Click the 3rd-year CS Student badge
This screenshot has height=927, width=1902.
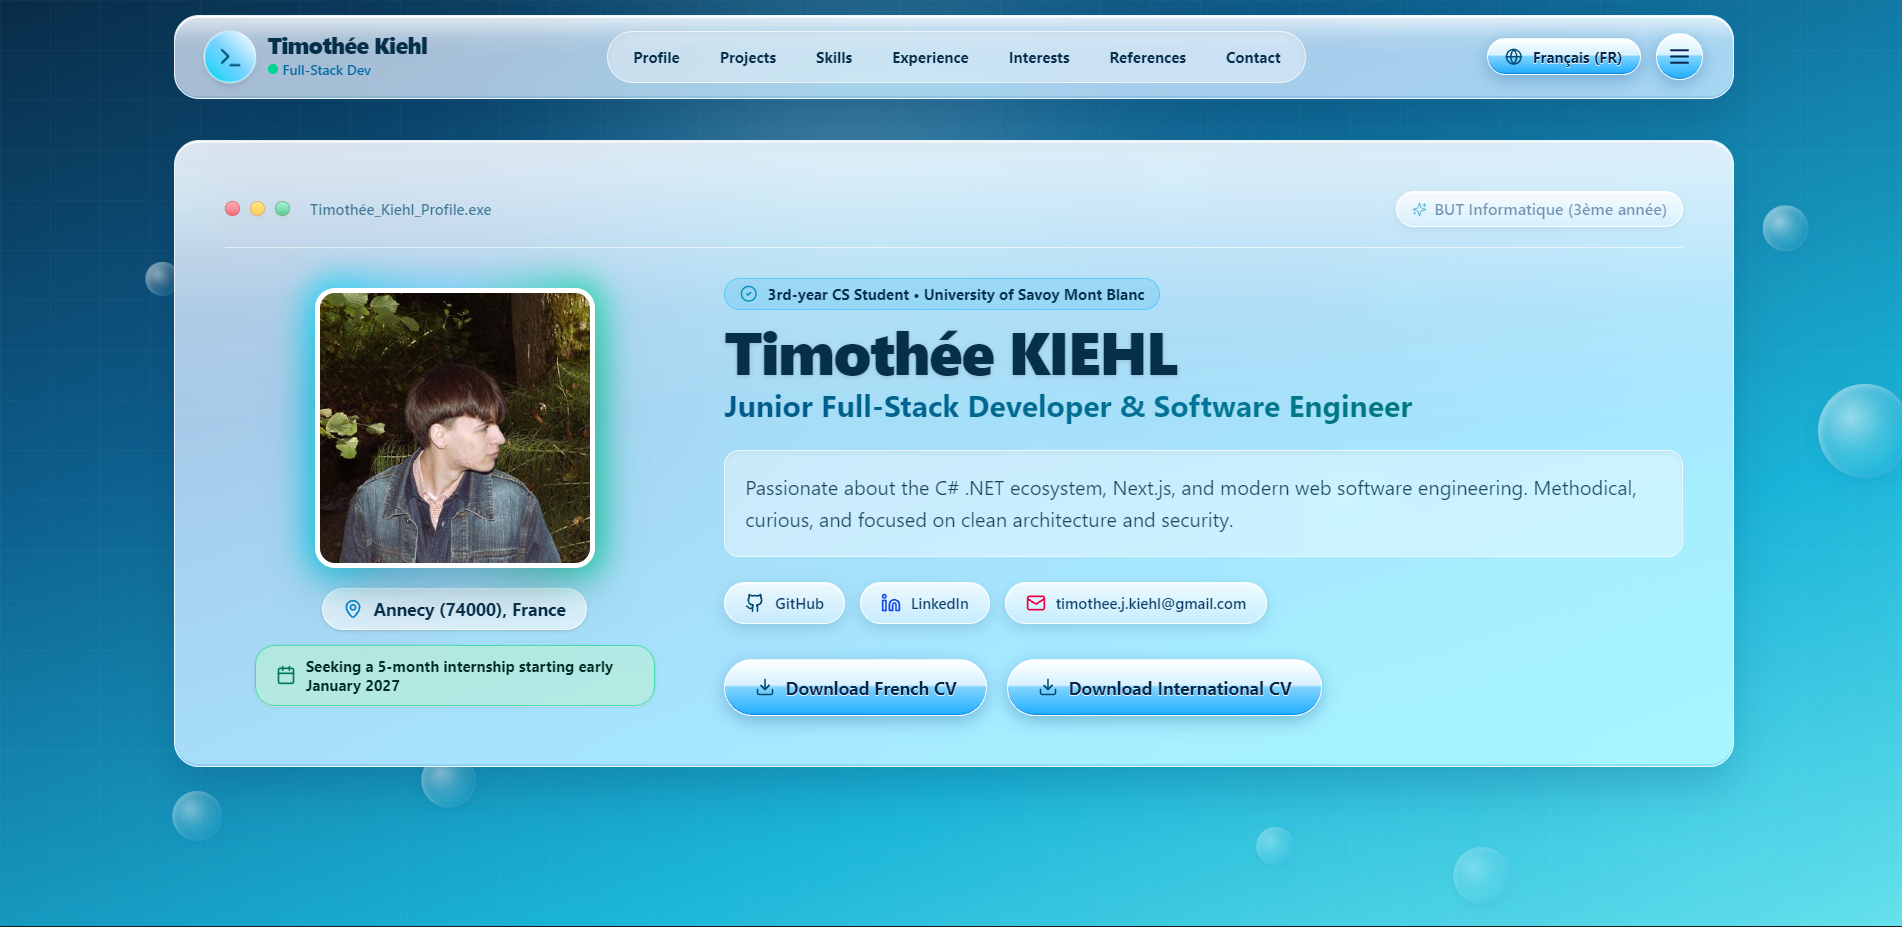942,294
